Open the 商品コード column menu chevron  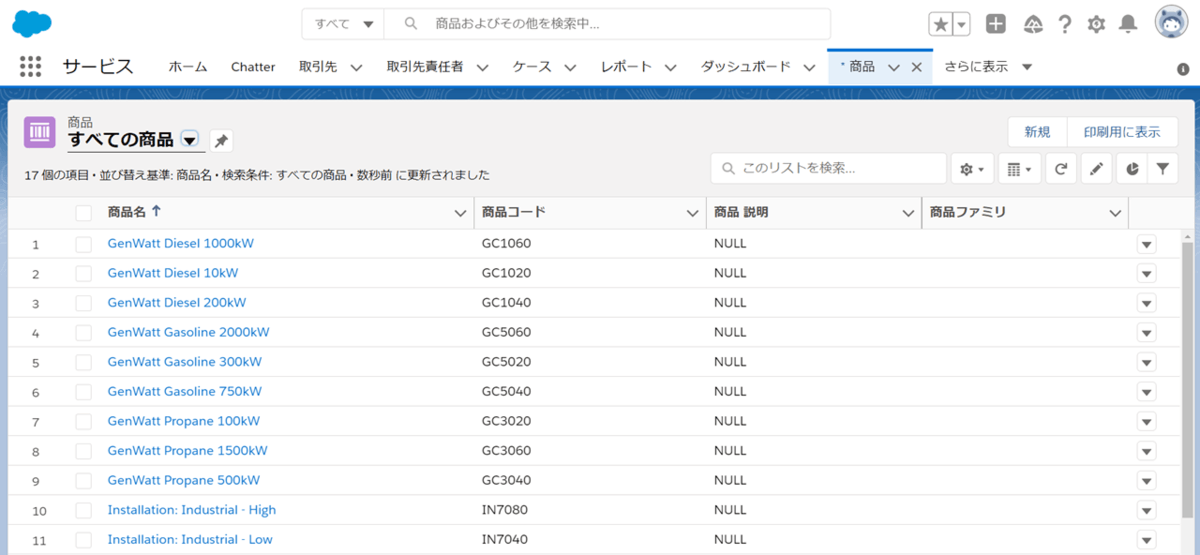click(x=692, y=213)
